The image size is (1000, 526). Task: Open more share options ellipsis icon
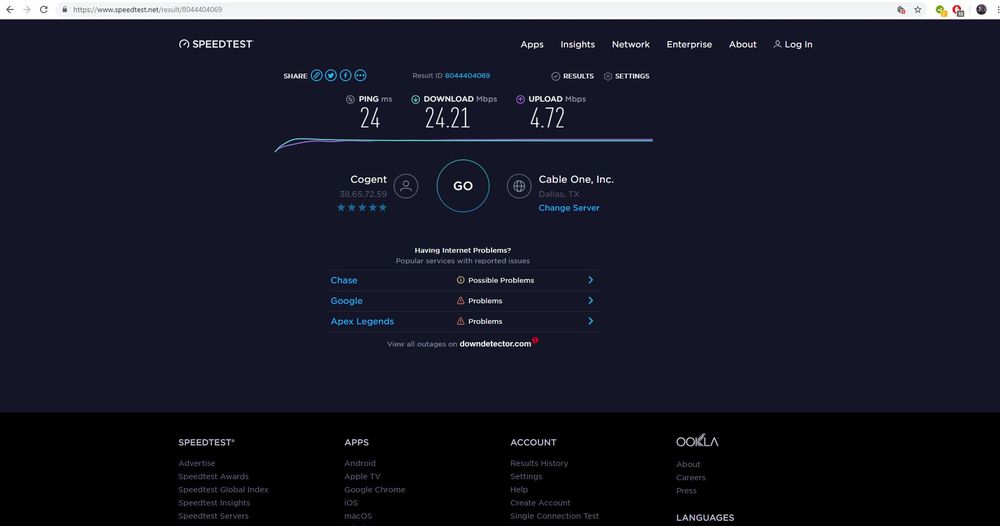[360, 75]
